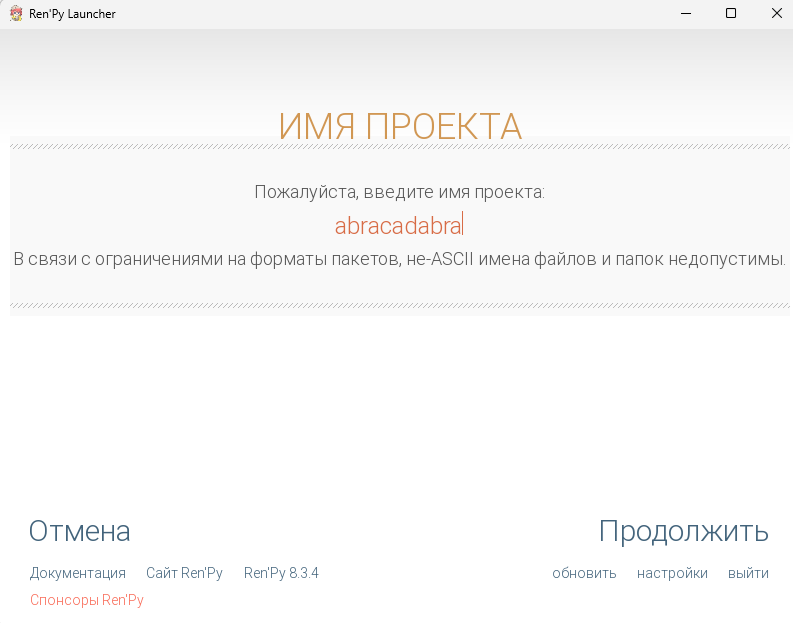Close the Ren'Py Launcher window
The height and width of the screenshot is (623, 793).
[777, 14]
